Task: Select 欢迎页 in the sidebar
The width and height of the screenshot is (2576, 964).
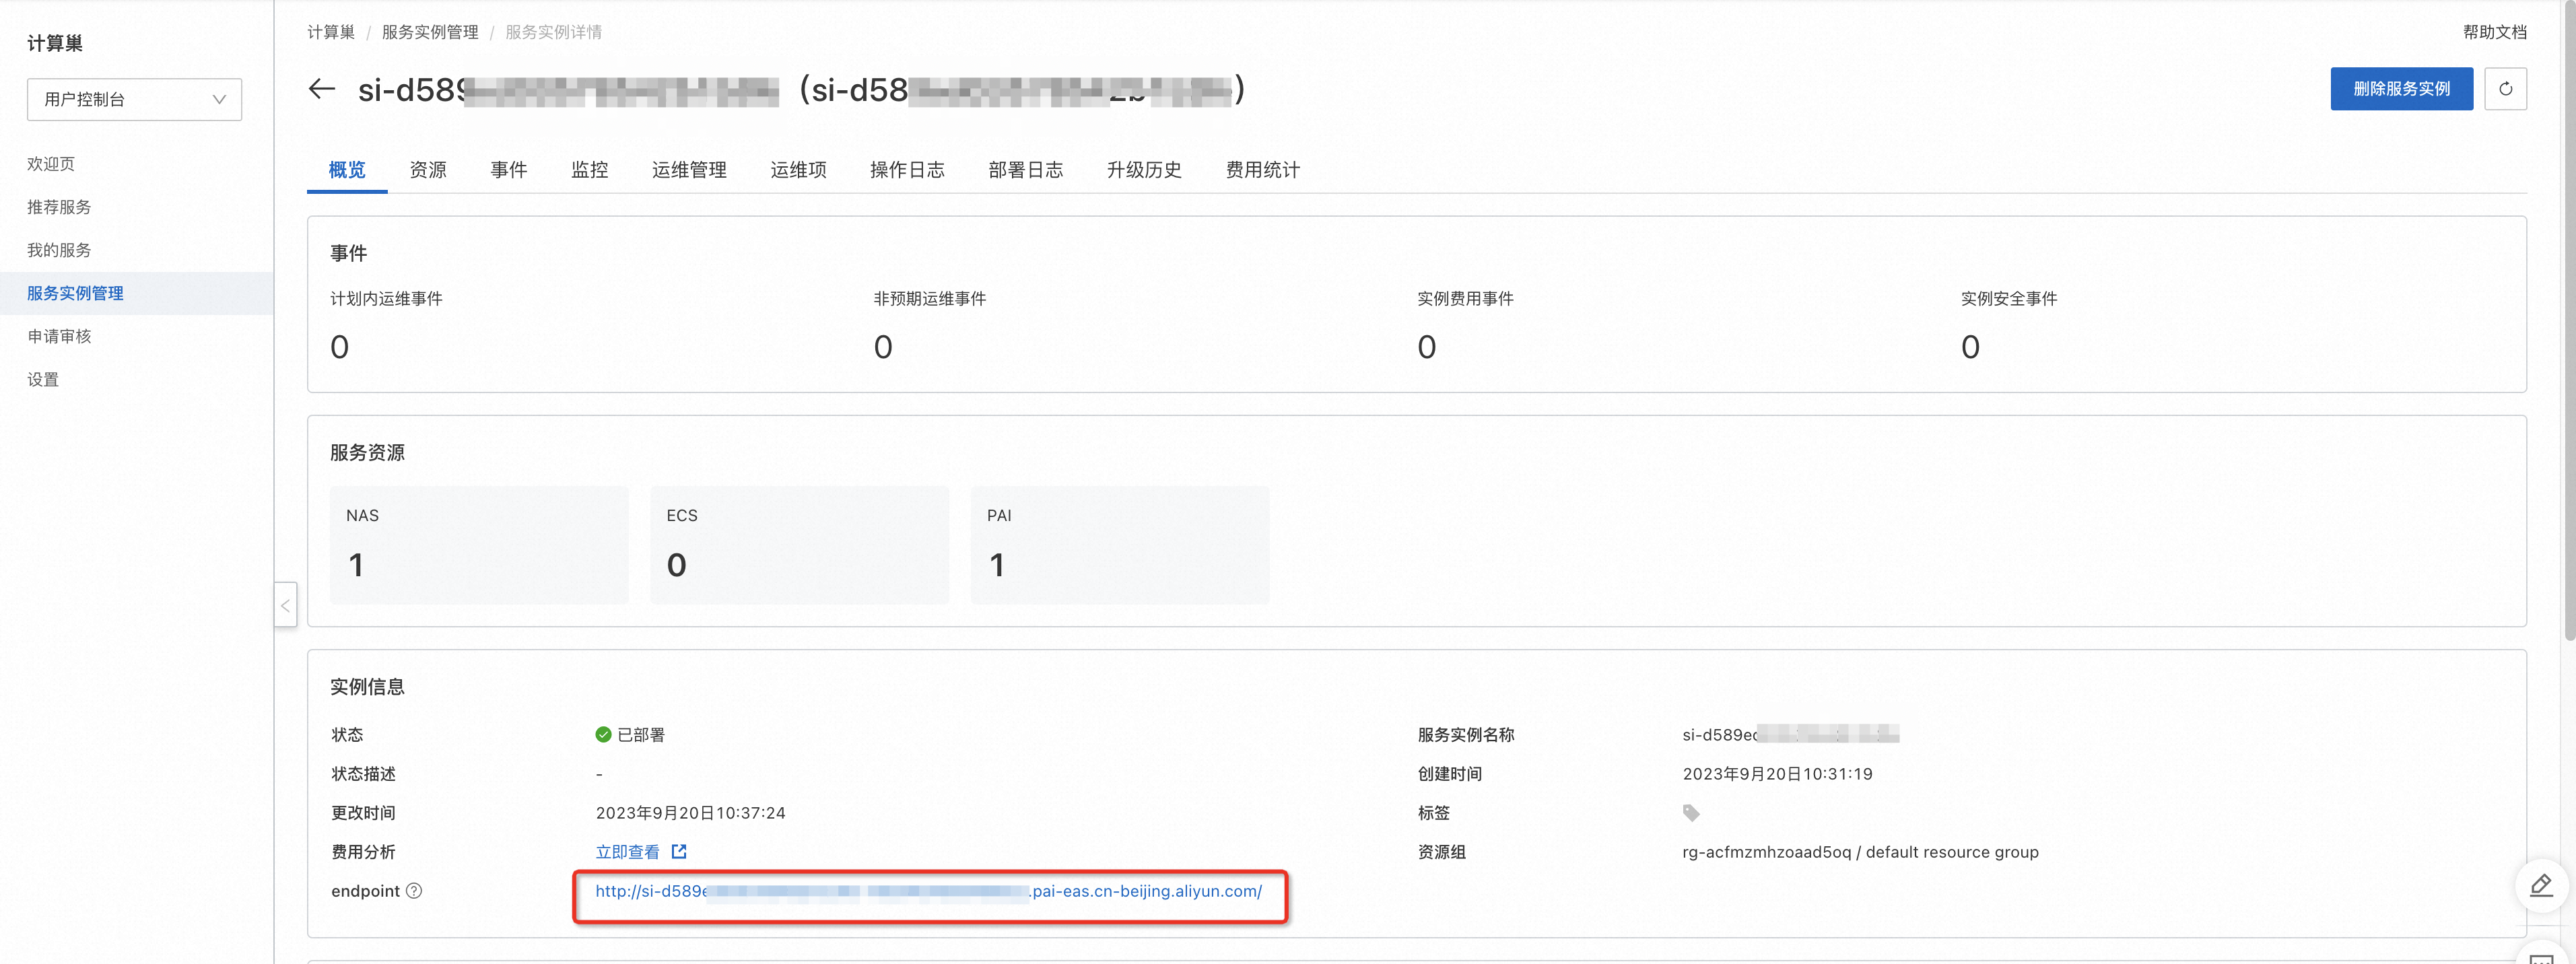Action: click(x=51, y=164)
